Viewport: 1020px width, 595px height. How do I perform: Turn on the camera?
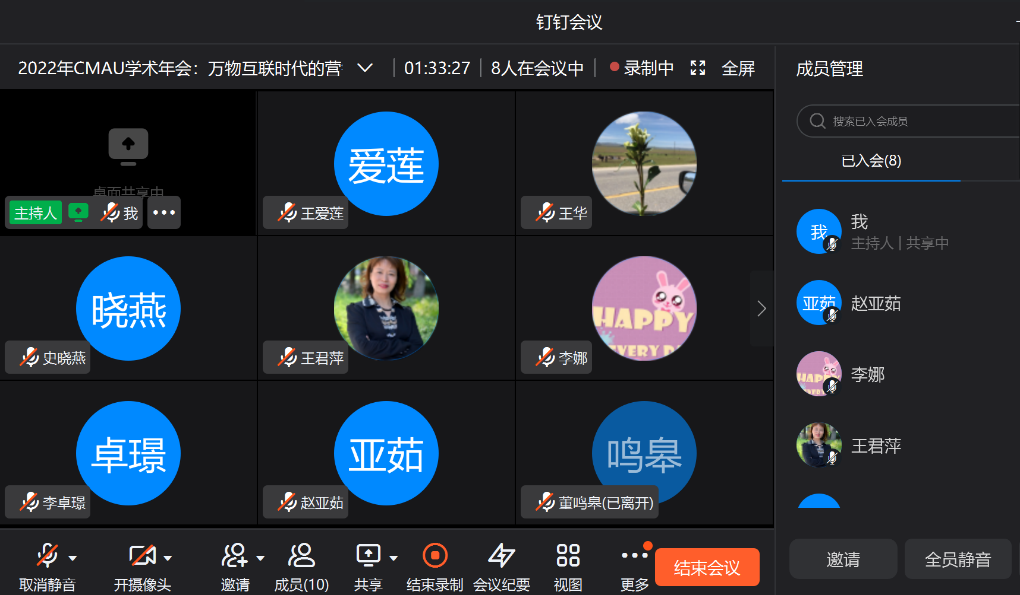[142, 555]
